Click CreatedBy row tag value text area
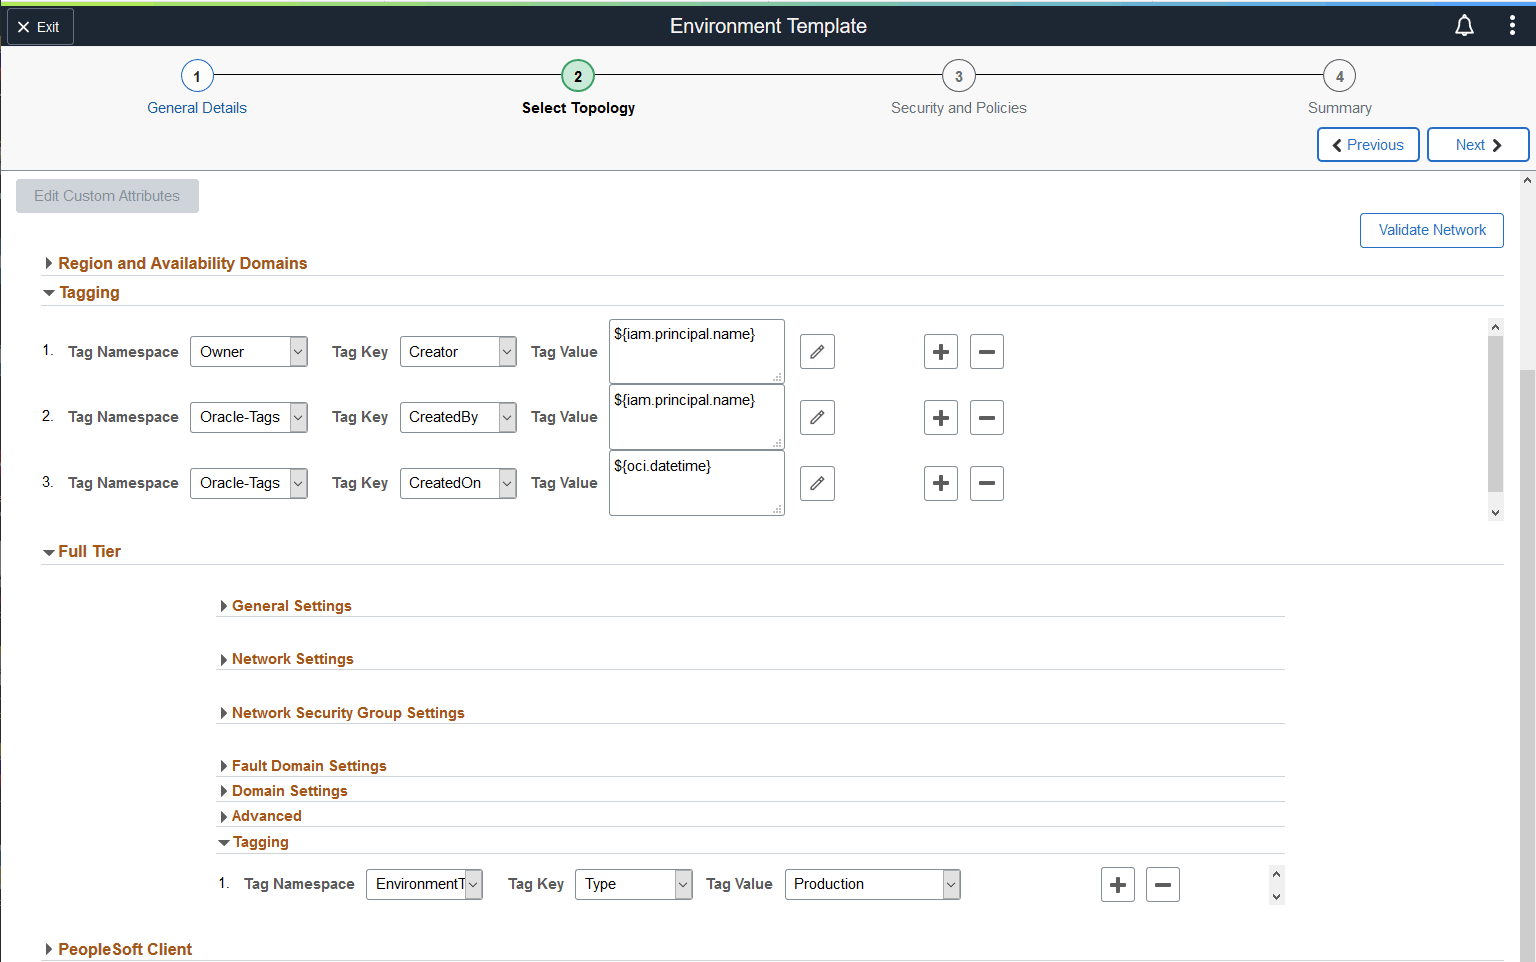Image resolution: width=1536 pixels, height=962 pixels. [x=697, y=417]
